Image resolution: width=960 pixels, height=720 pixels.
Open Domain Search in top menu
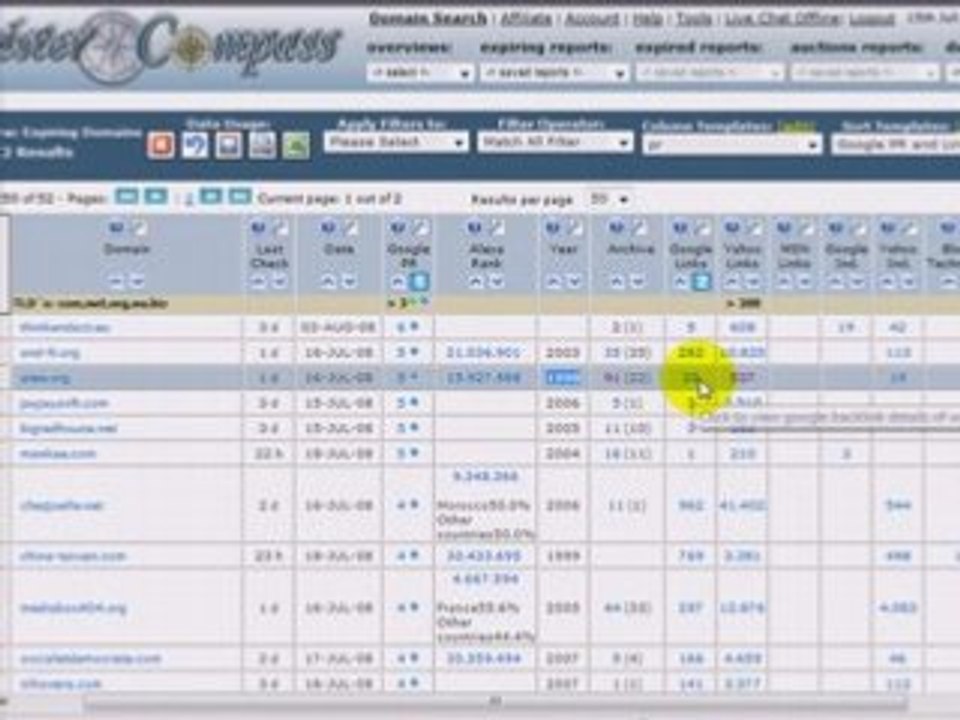click(x=427, y=19)
